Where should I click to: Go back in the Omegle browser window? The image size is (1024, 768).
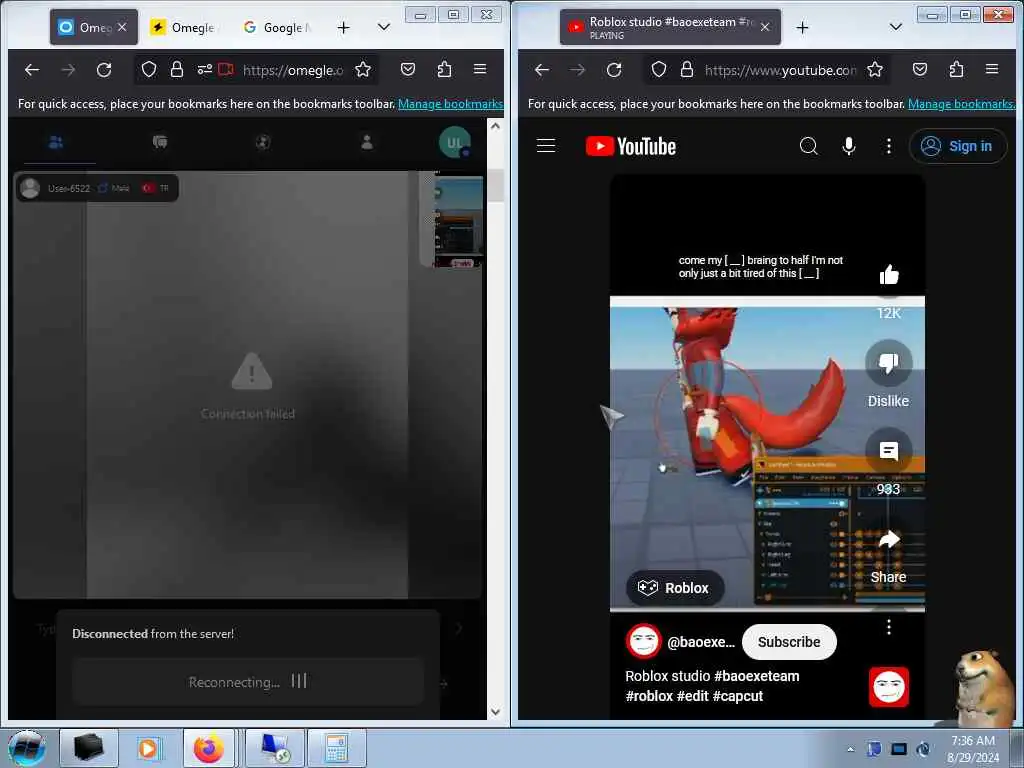click(32, 70)
